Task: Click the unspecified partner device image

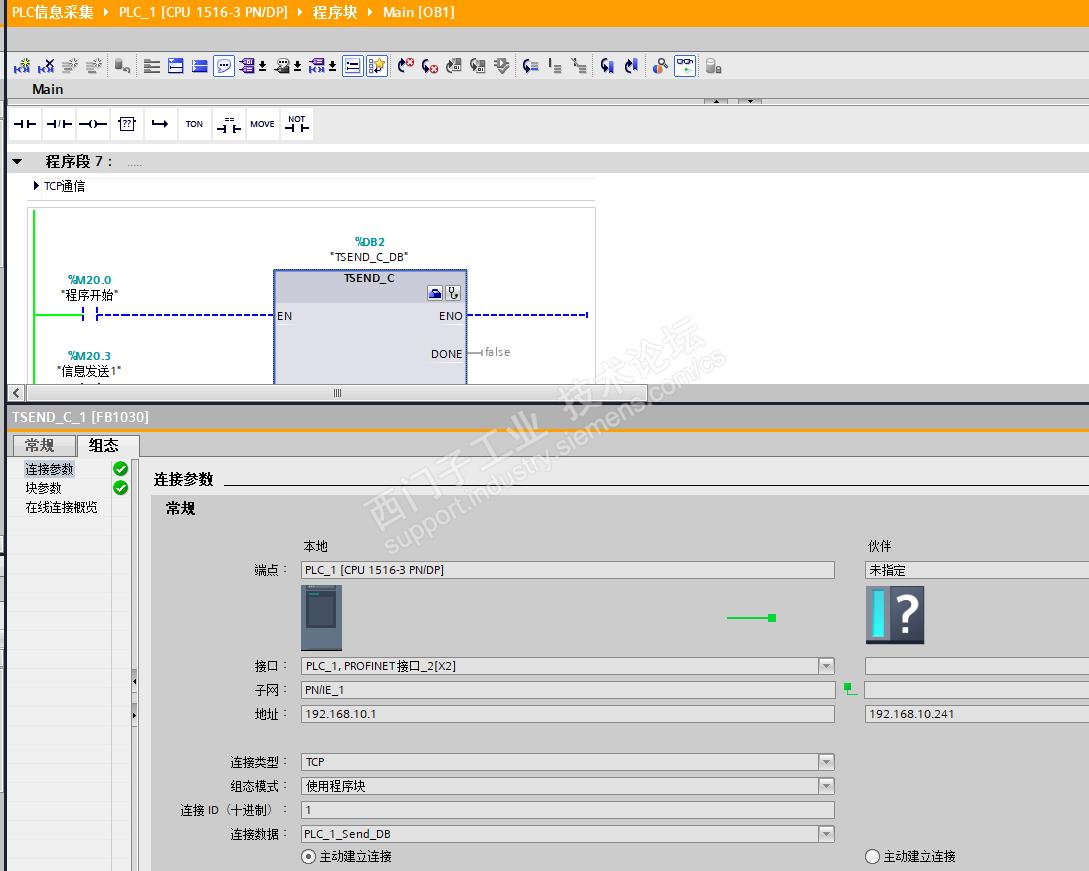Action: (895, 615)
